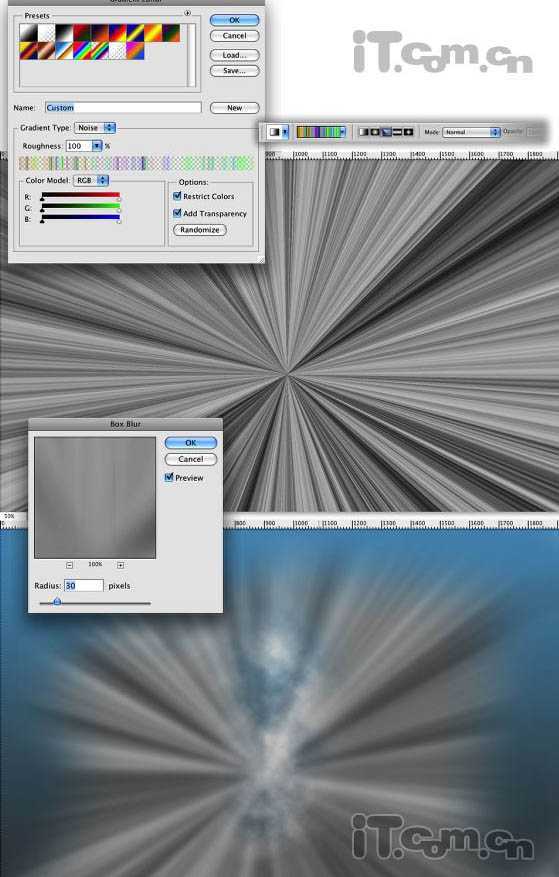559x877 pixels.
Task: Click Cancel in the Gradient Editor
Action: 234,36
